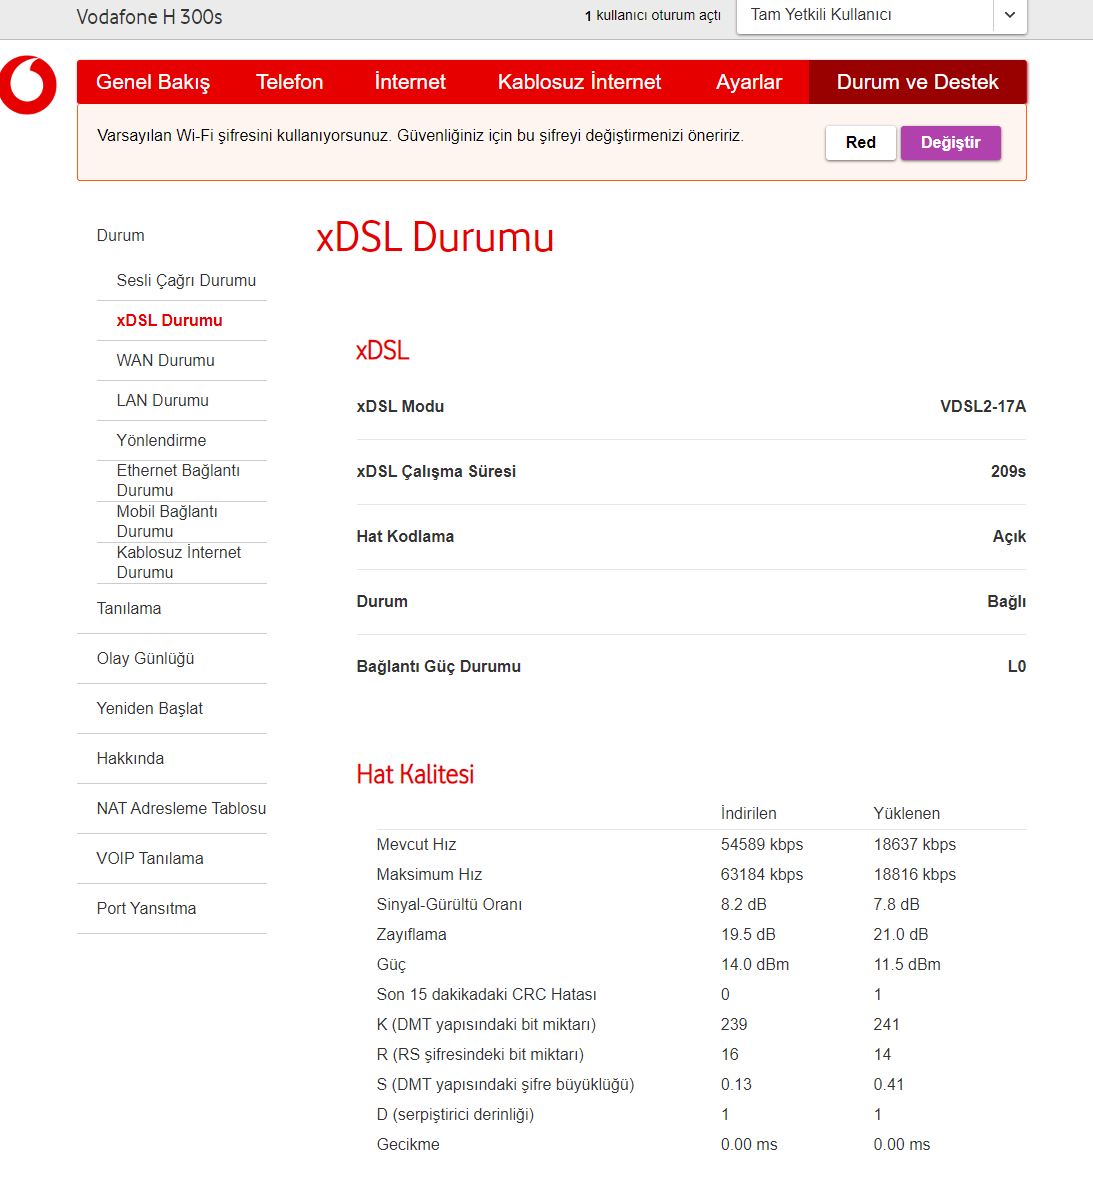Click the K value 239

click(x=734, y=1025)
